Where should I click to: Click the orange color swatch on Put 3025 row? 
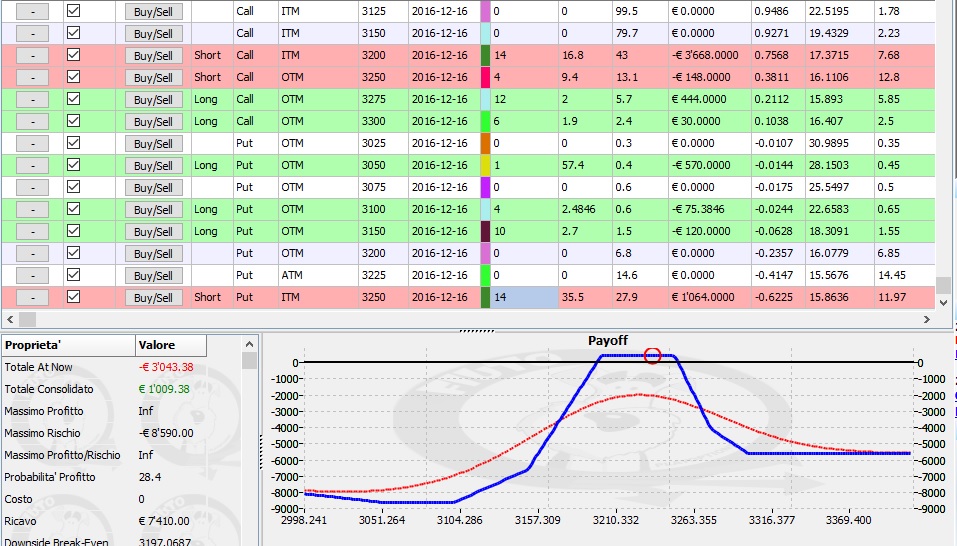pyautogui.click(x=485, y=143)
